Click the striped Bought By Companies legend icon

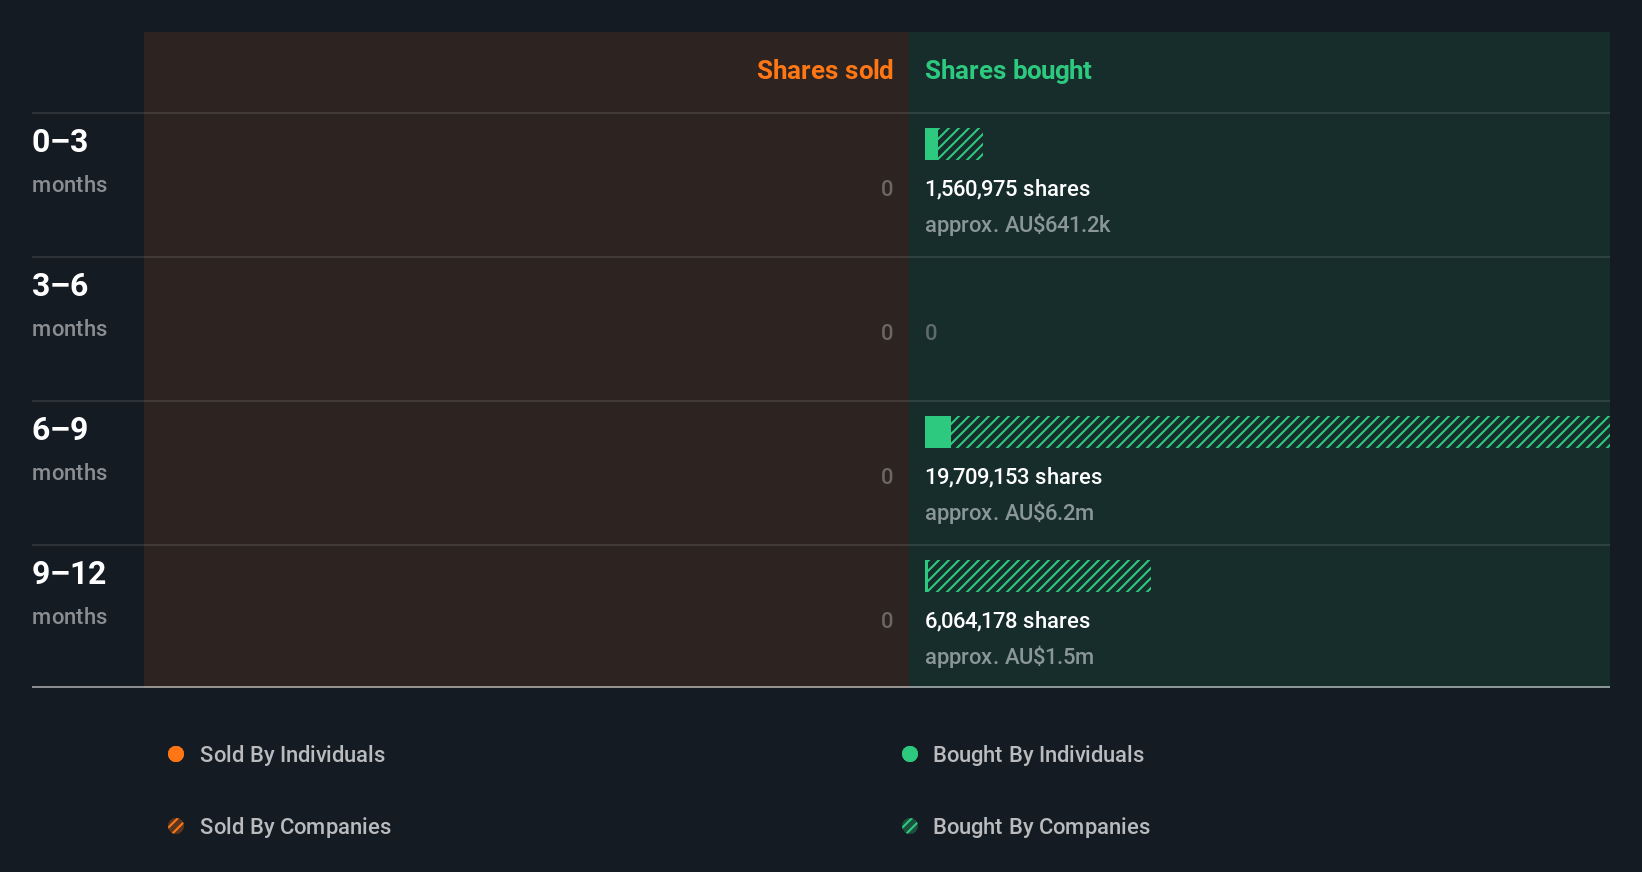coord(910,826)
